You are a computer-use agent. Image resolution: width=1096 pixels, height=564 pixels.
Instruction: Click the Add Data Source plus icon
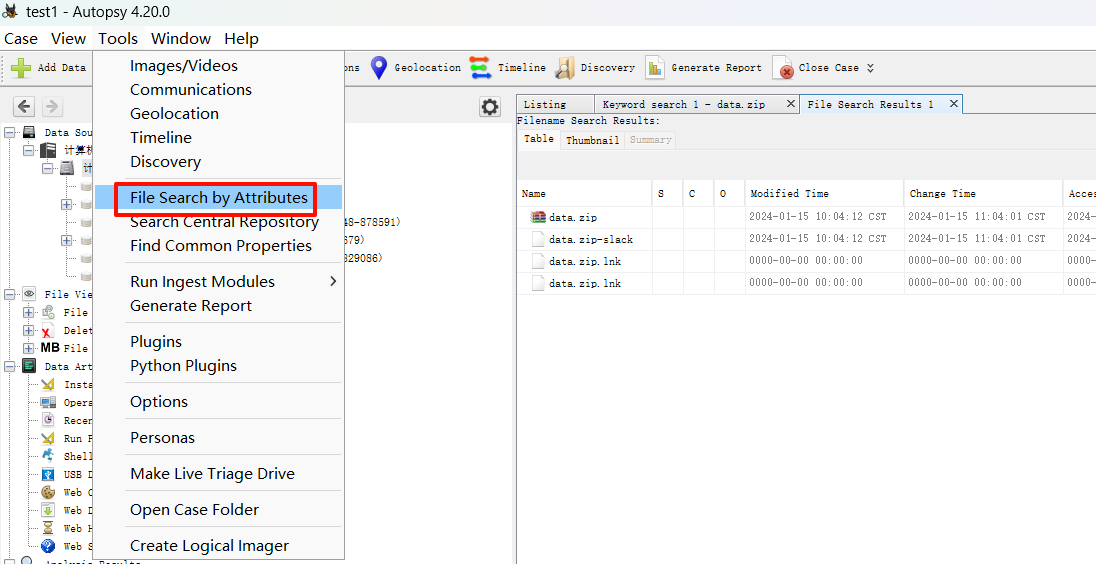[x=21, y=68]
